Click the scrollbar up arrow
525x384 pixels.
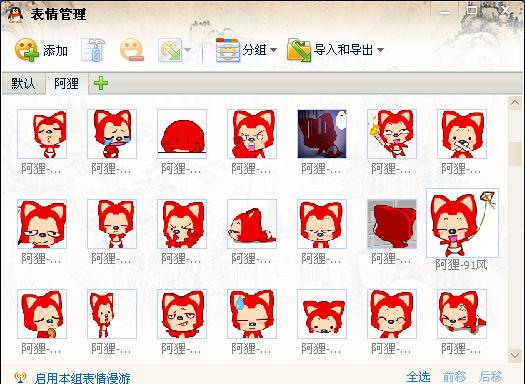pyautogui.click(x=515, y=104)
